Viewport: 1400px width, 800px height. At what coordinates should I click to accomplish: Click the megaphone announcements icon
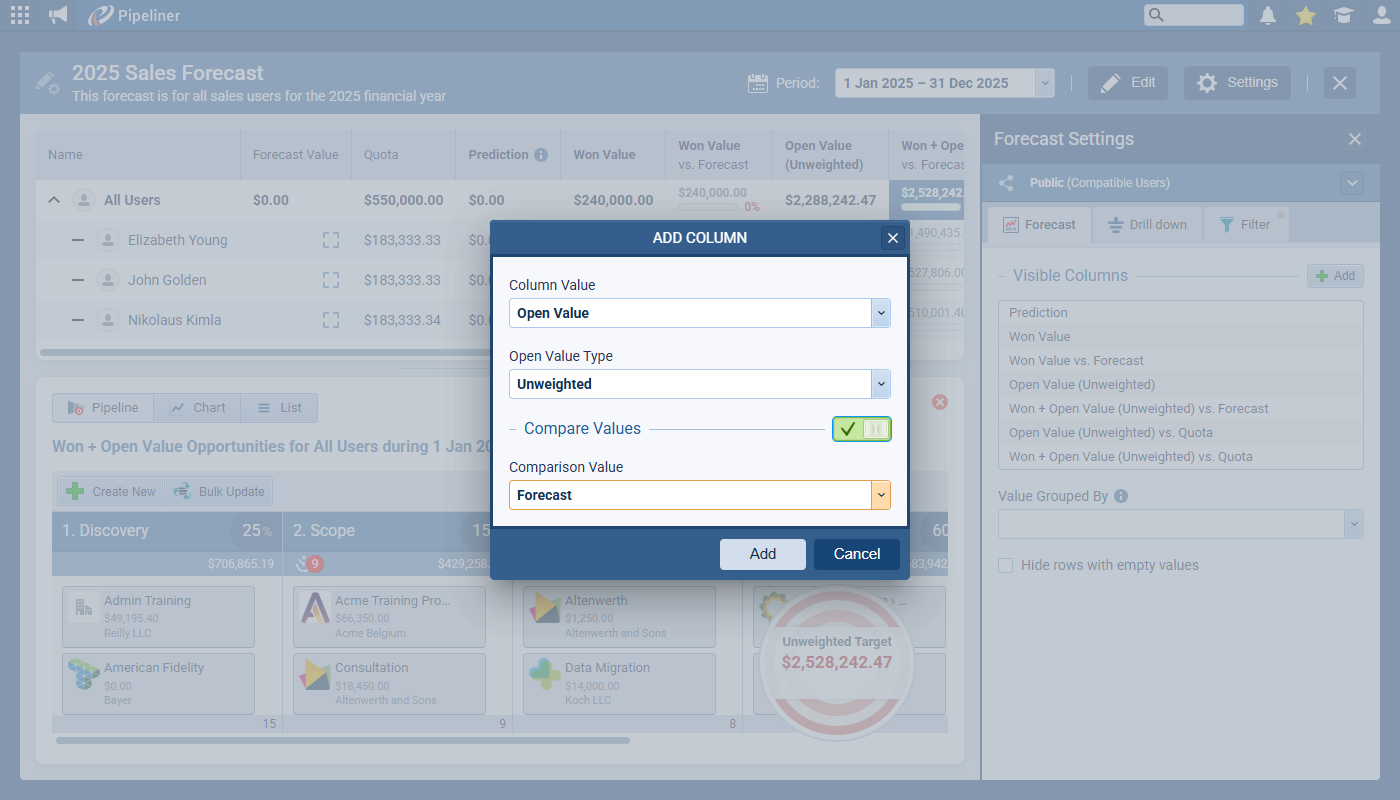(58, 15)
